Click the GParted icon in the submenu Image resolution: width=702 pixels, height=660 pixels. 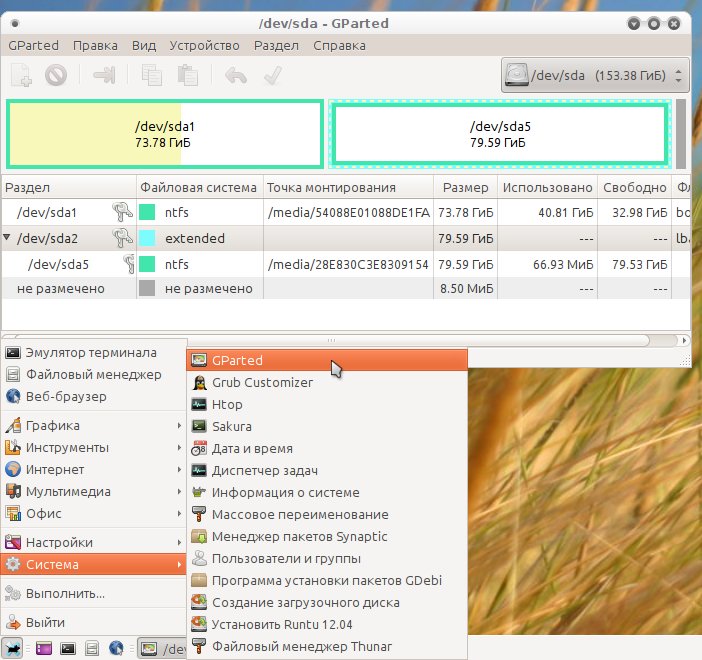[x=199, y=360]
